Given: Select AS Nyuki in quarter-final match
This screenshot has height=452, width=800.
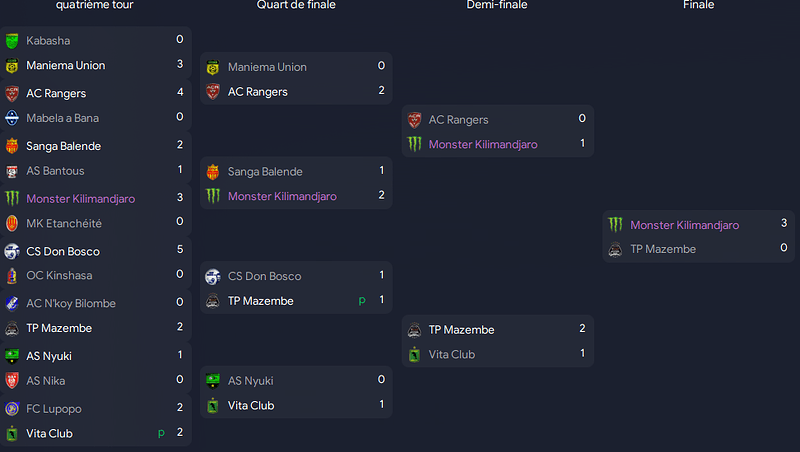Looking at the screenshot, I should [251, 381].
